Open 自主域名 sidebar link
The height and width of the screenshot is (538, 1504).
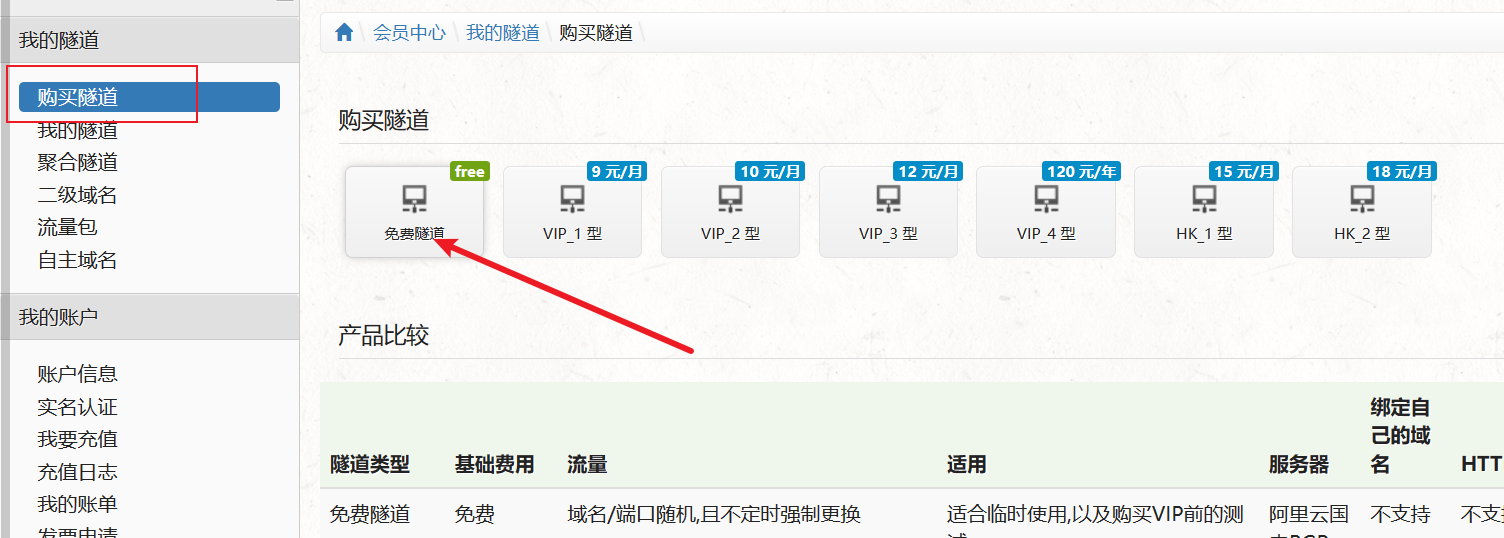78,260
